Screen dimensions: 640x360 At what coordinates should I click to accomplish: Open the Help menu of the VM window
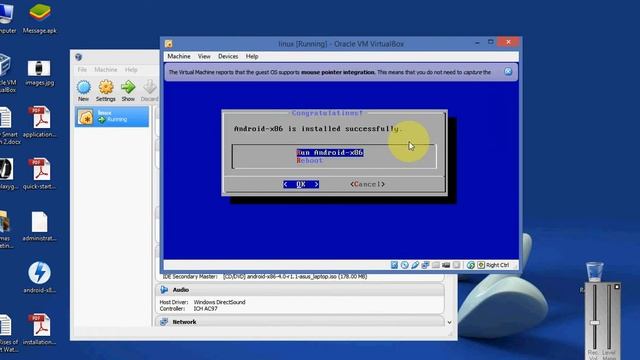click(x=252, y=56)
